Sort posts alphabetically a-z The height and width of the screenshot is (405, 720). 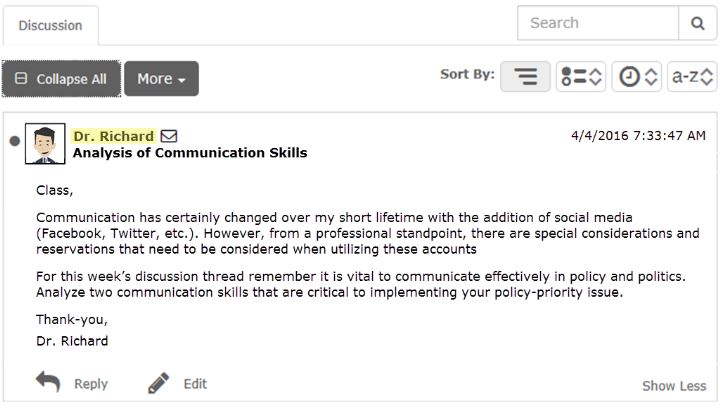(692, 76)
